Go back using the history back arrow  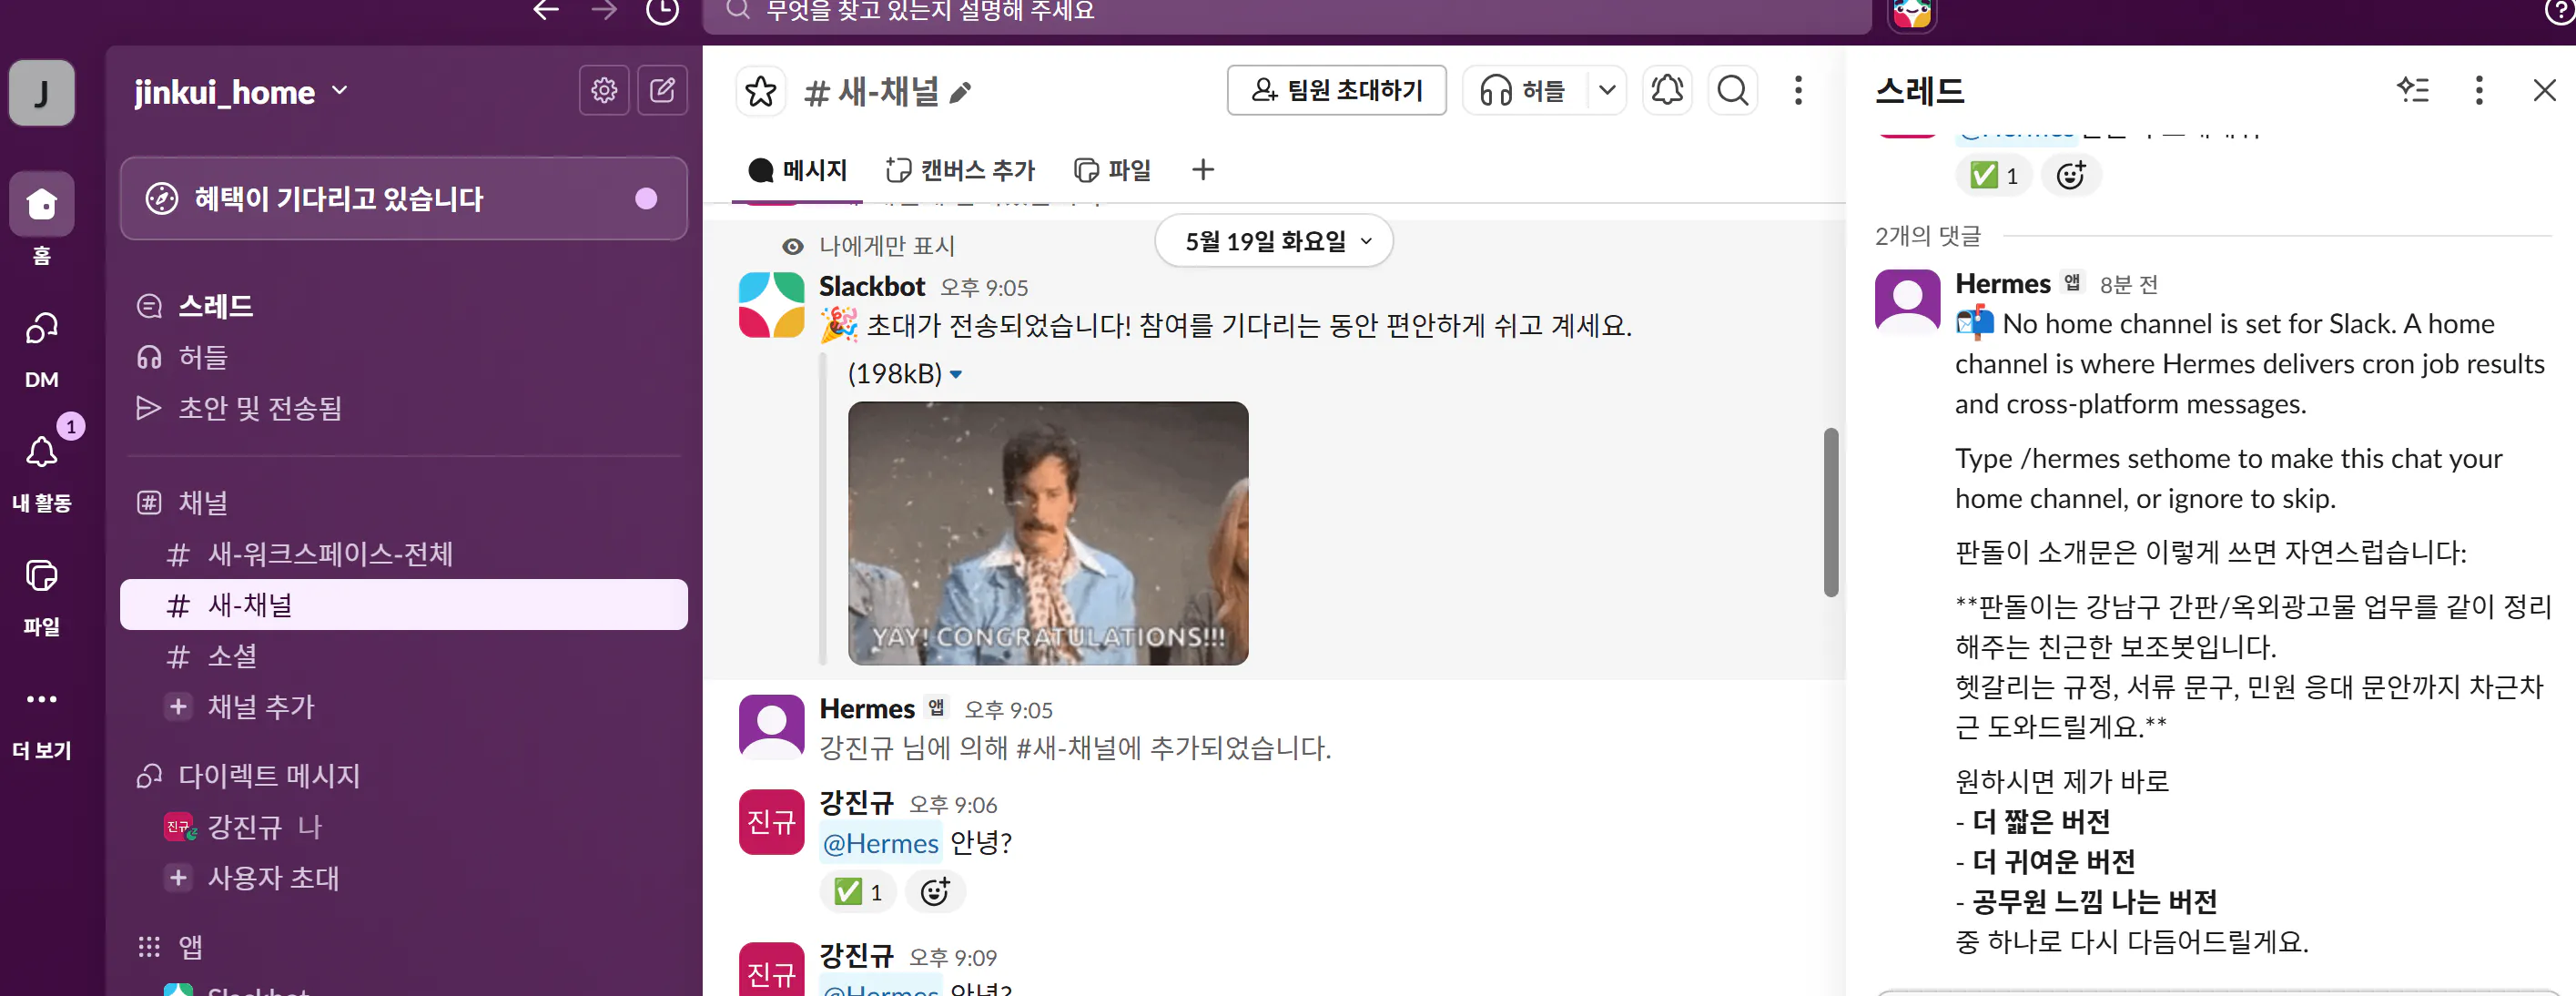coord(546,11)
